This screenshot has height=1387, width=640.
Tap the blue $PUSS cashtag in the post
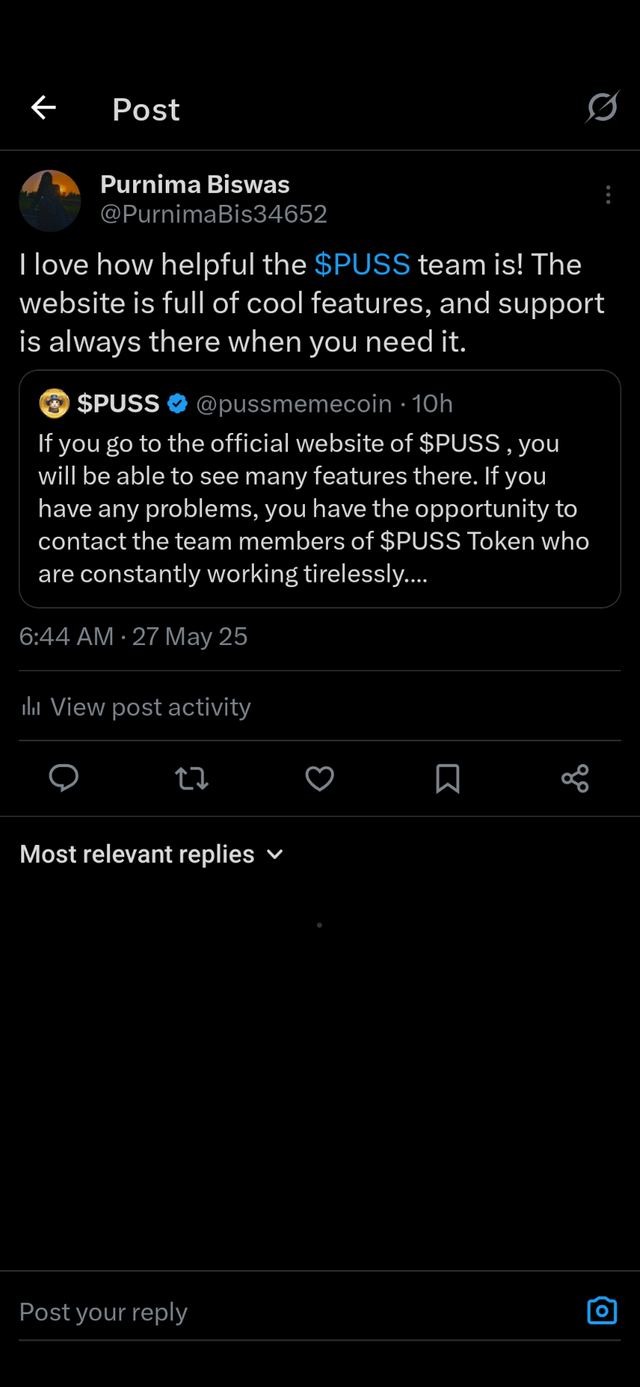[x=362, y=264]
